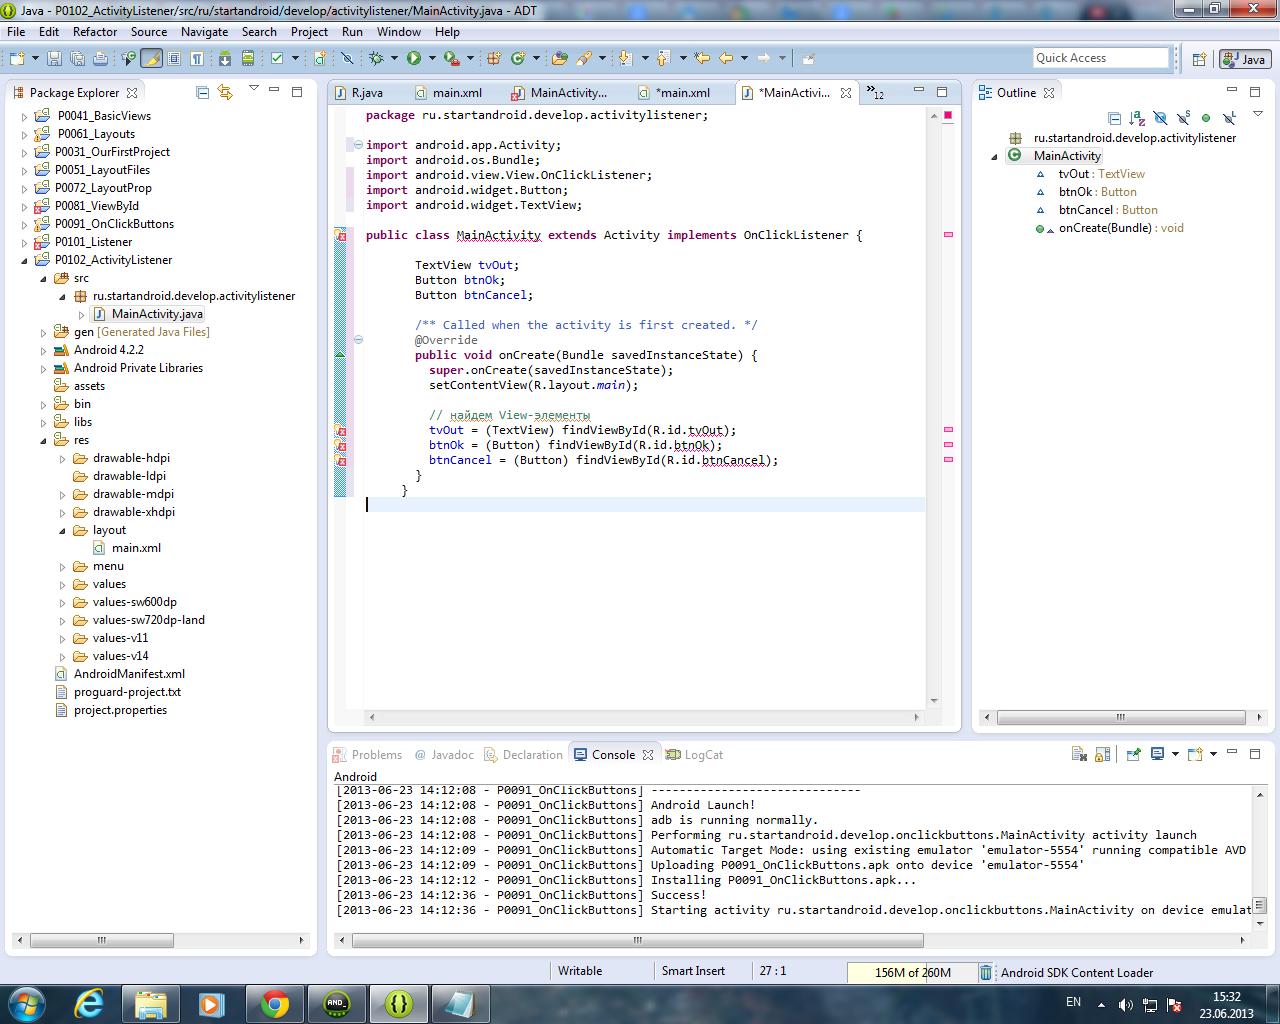Toggle Link with Editor in Package Explorer

pyautogui.click(x=225, y=92)
